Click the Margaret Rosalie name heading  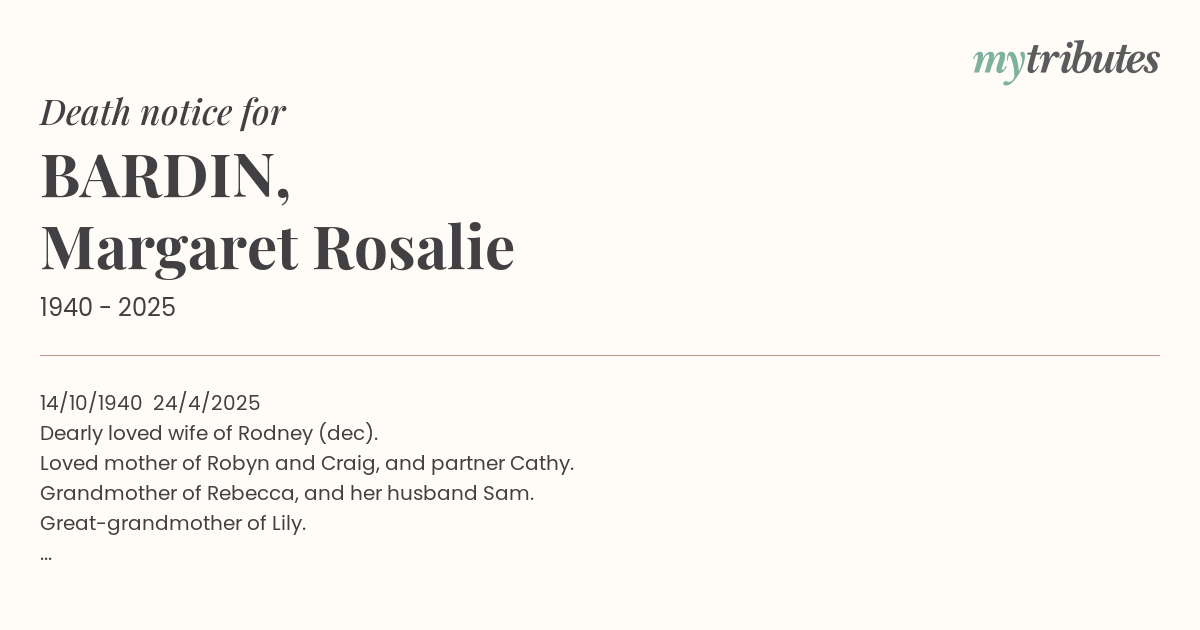(x=277, y=248)
